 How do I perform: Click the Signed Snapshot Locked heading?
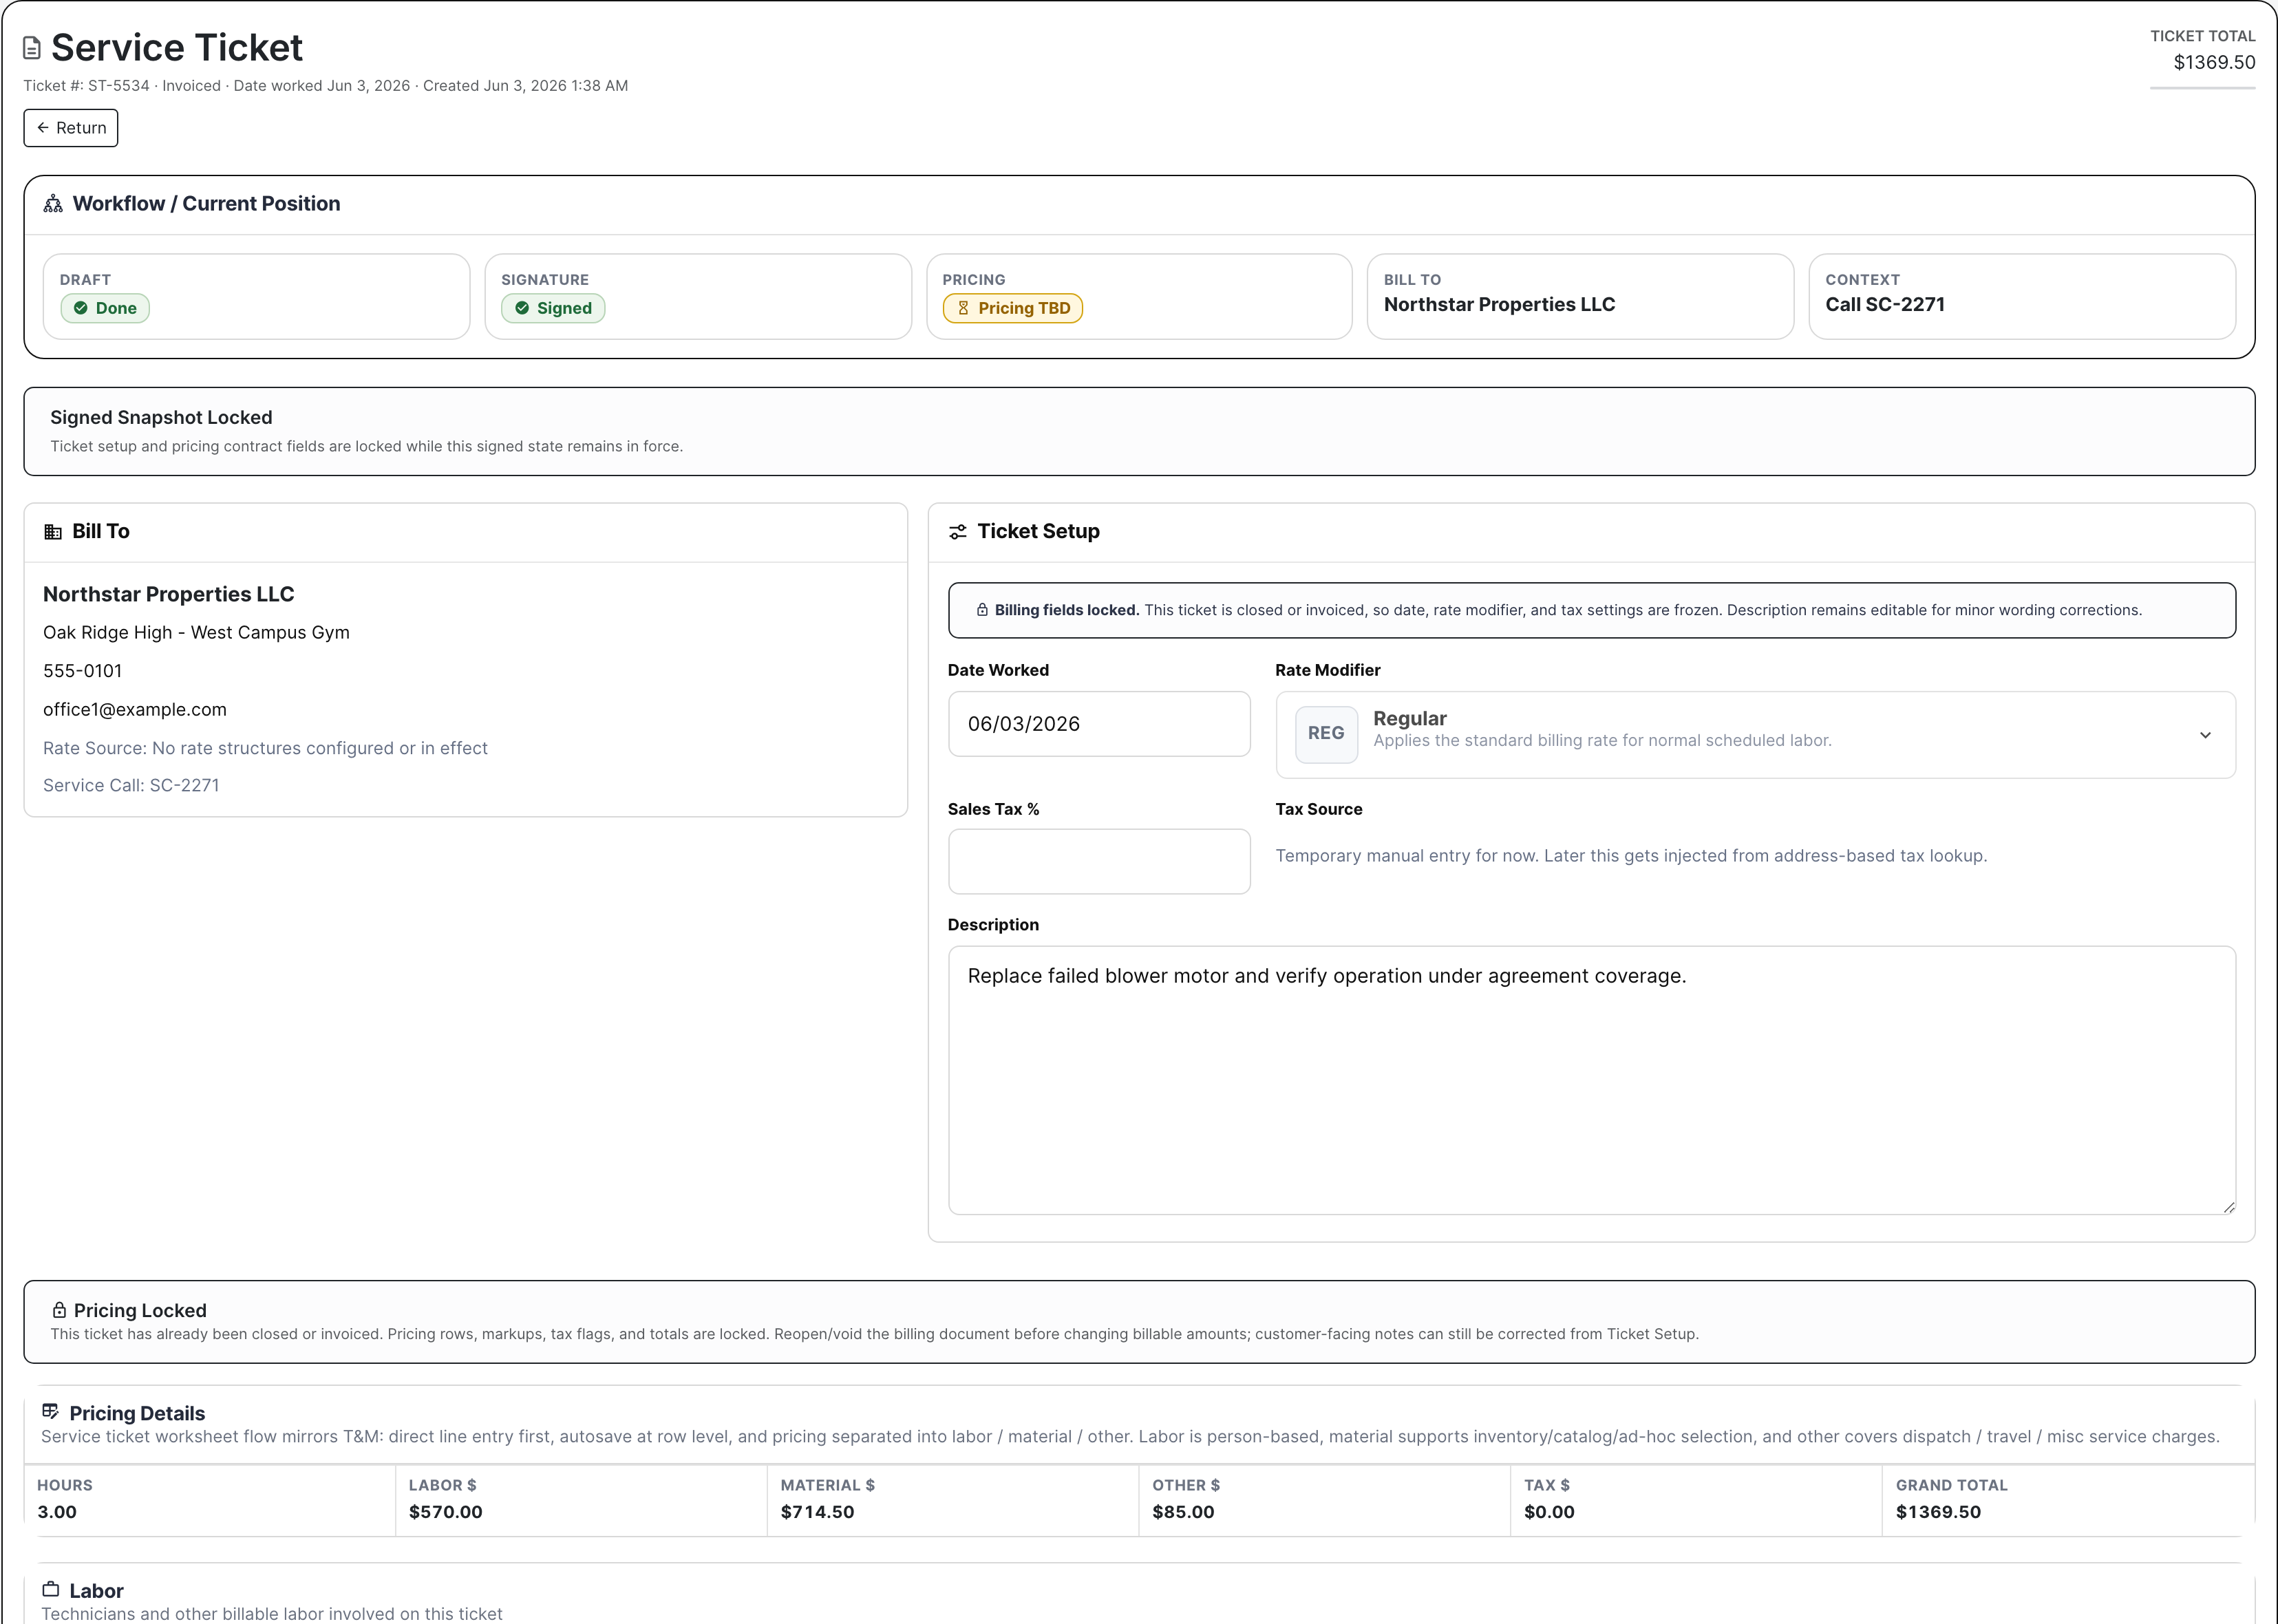(161, 417)
